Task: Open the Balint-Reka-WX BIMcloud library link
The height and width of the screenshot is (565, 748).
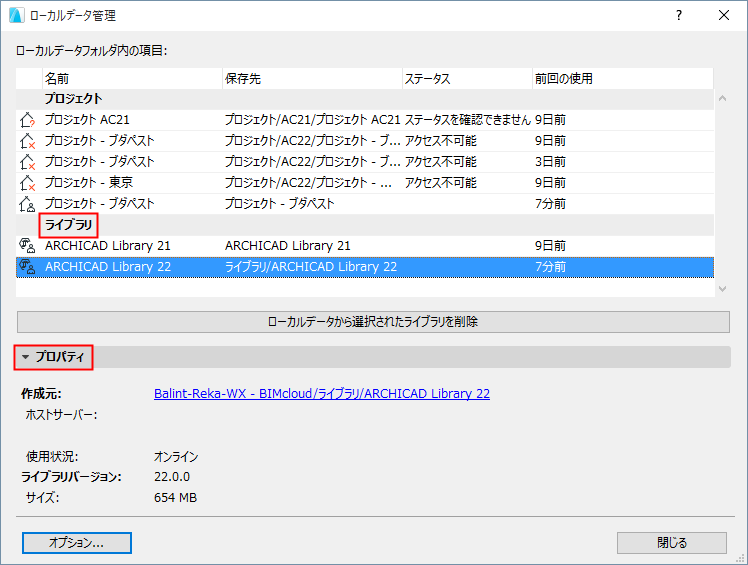Action: (x=322, y=394)
